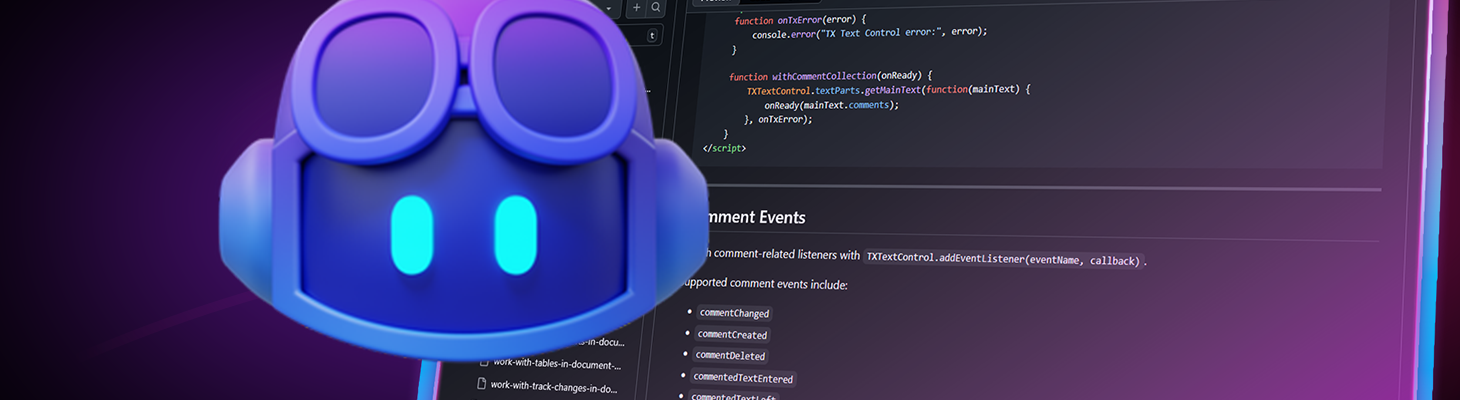Click the '}, onTxError);' code line
1460x400 pixels.
point(778,119)
